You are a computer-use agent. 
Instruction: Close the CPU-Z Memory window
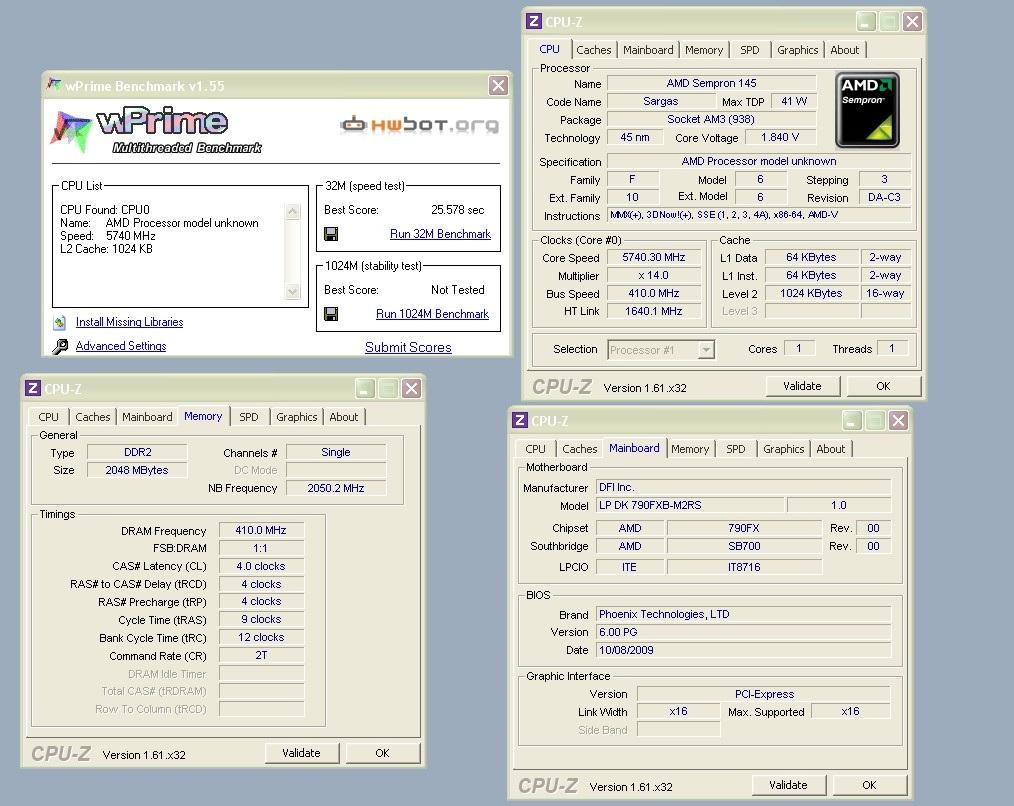coord(411,388)
